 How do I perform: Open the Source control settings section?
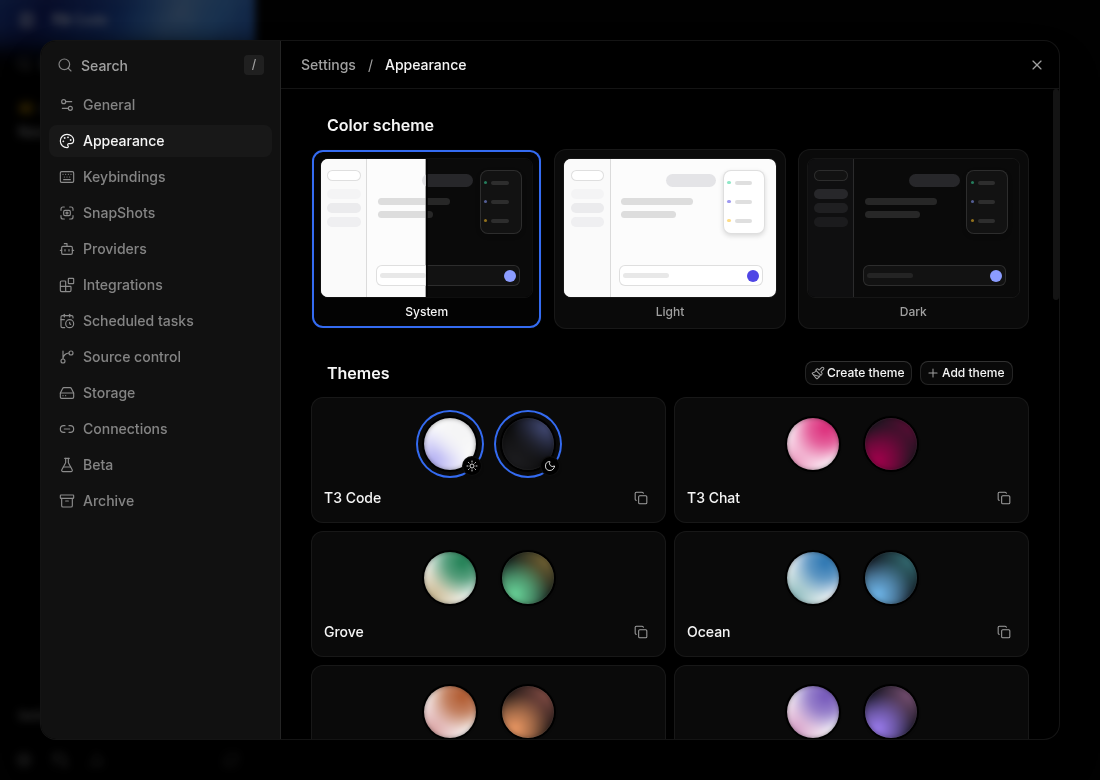(x=161, y=357)
